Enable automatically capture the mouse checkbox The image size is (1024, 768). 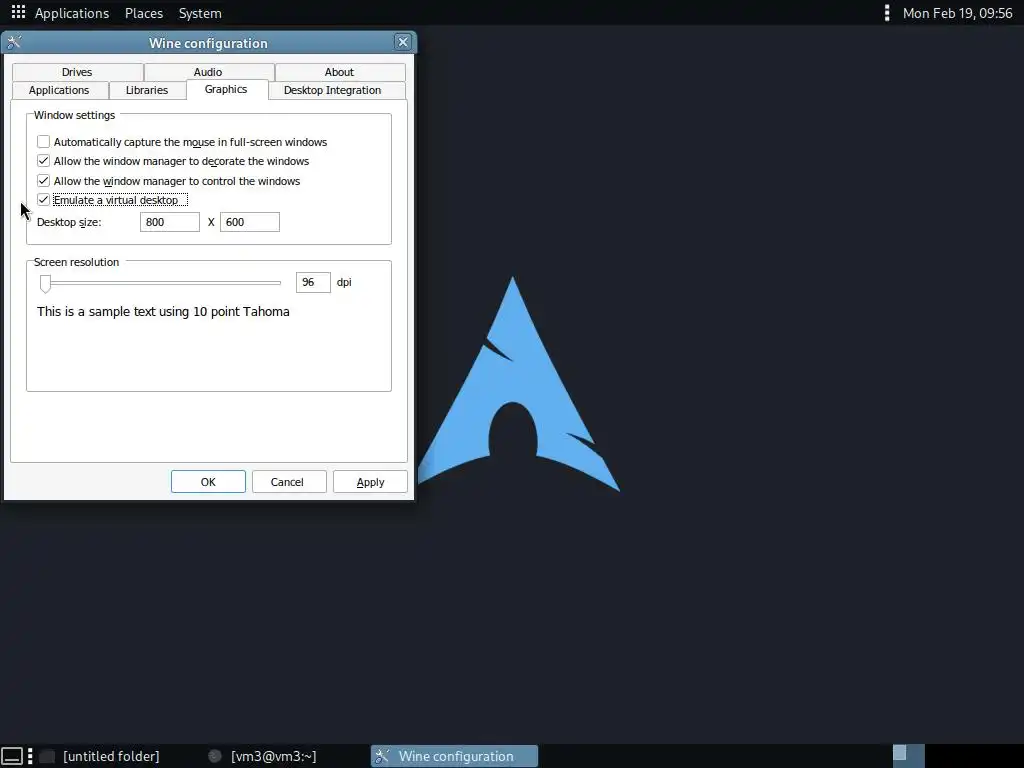pos(43,142)
